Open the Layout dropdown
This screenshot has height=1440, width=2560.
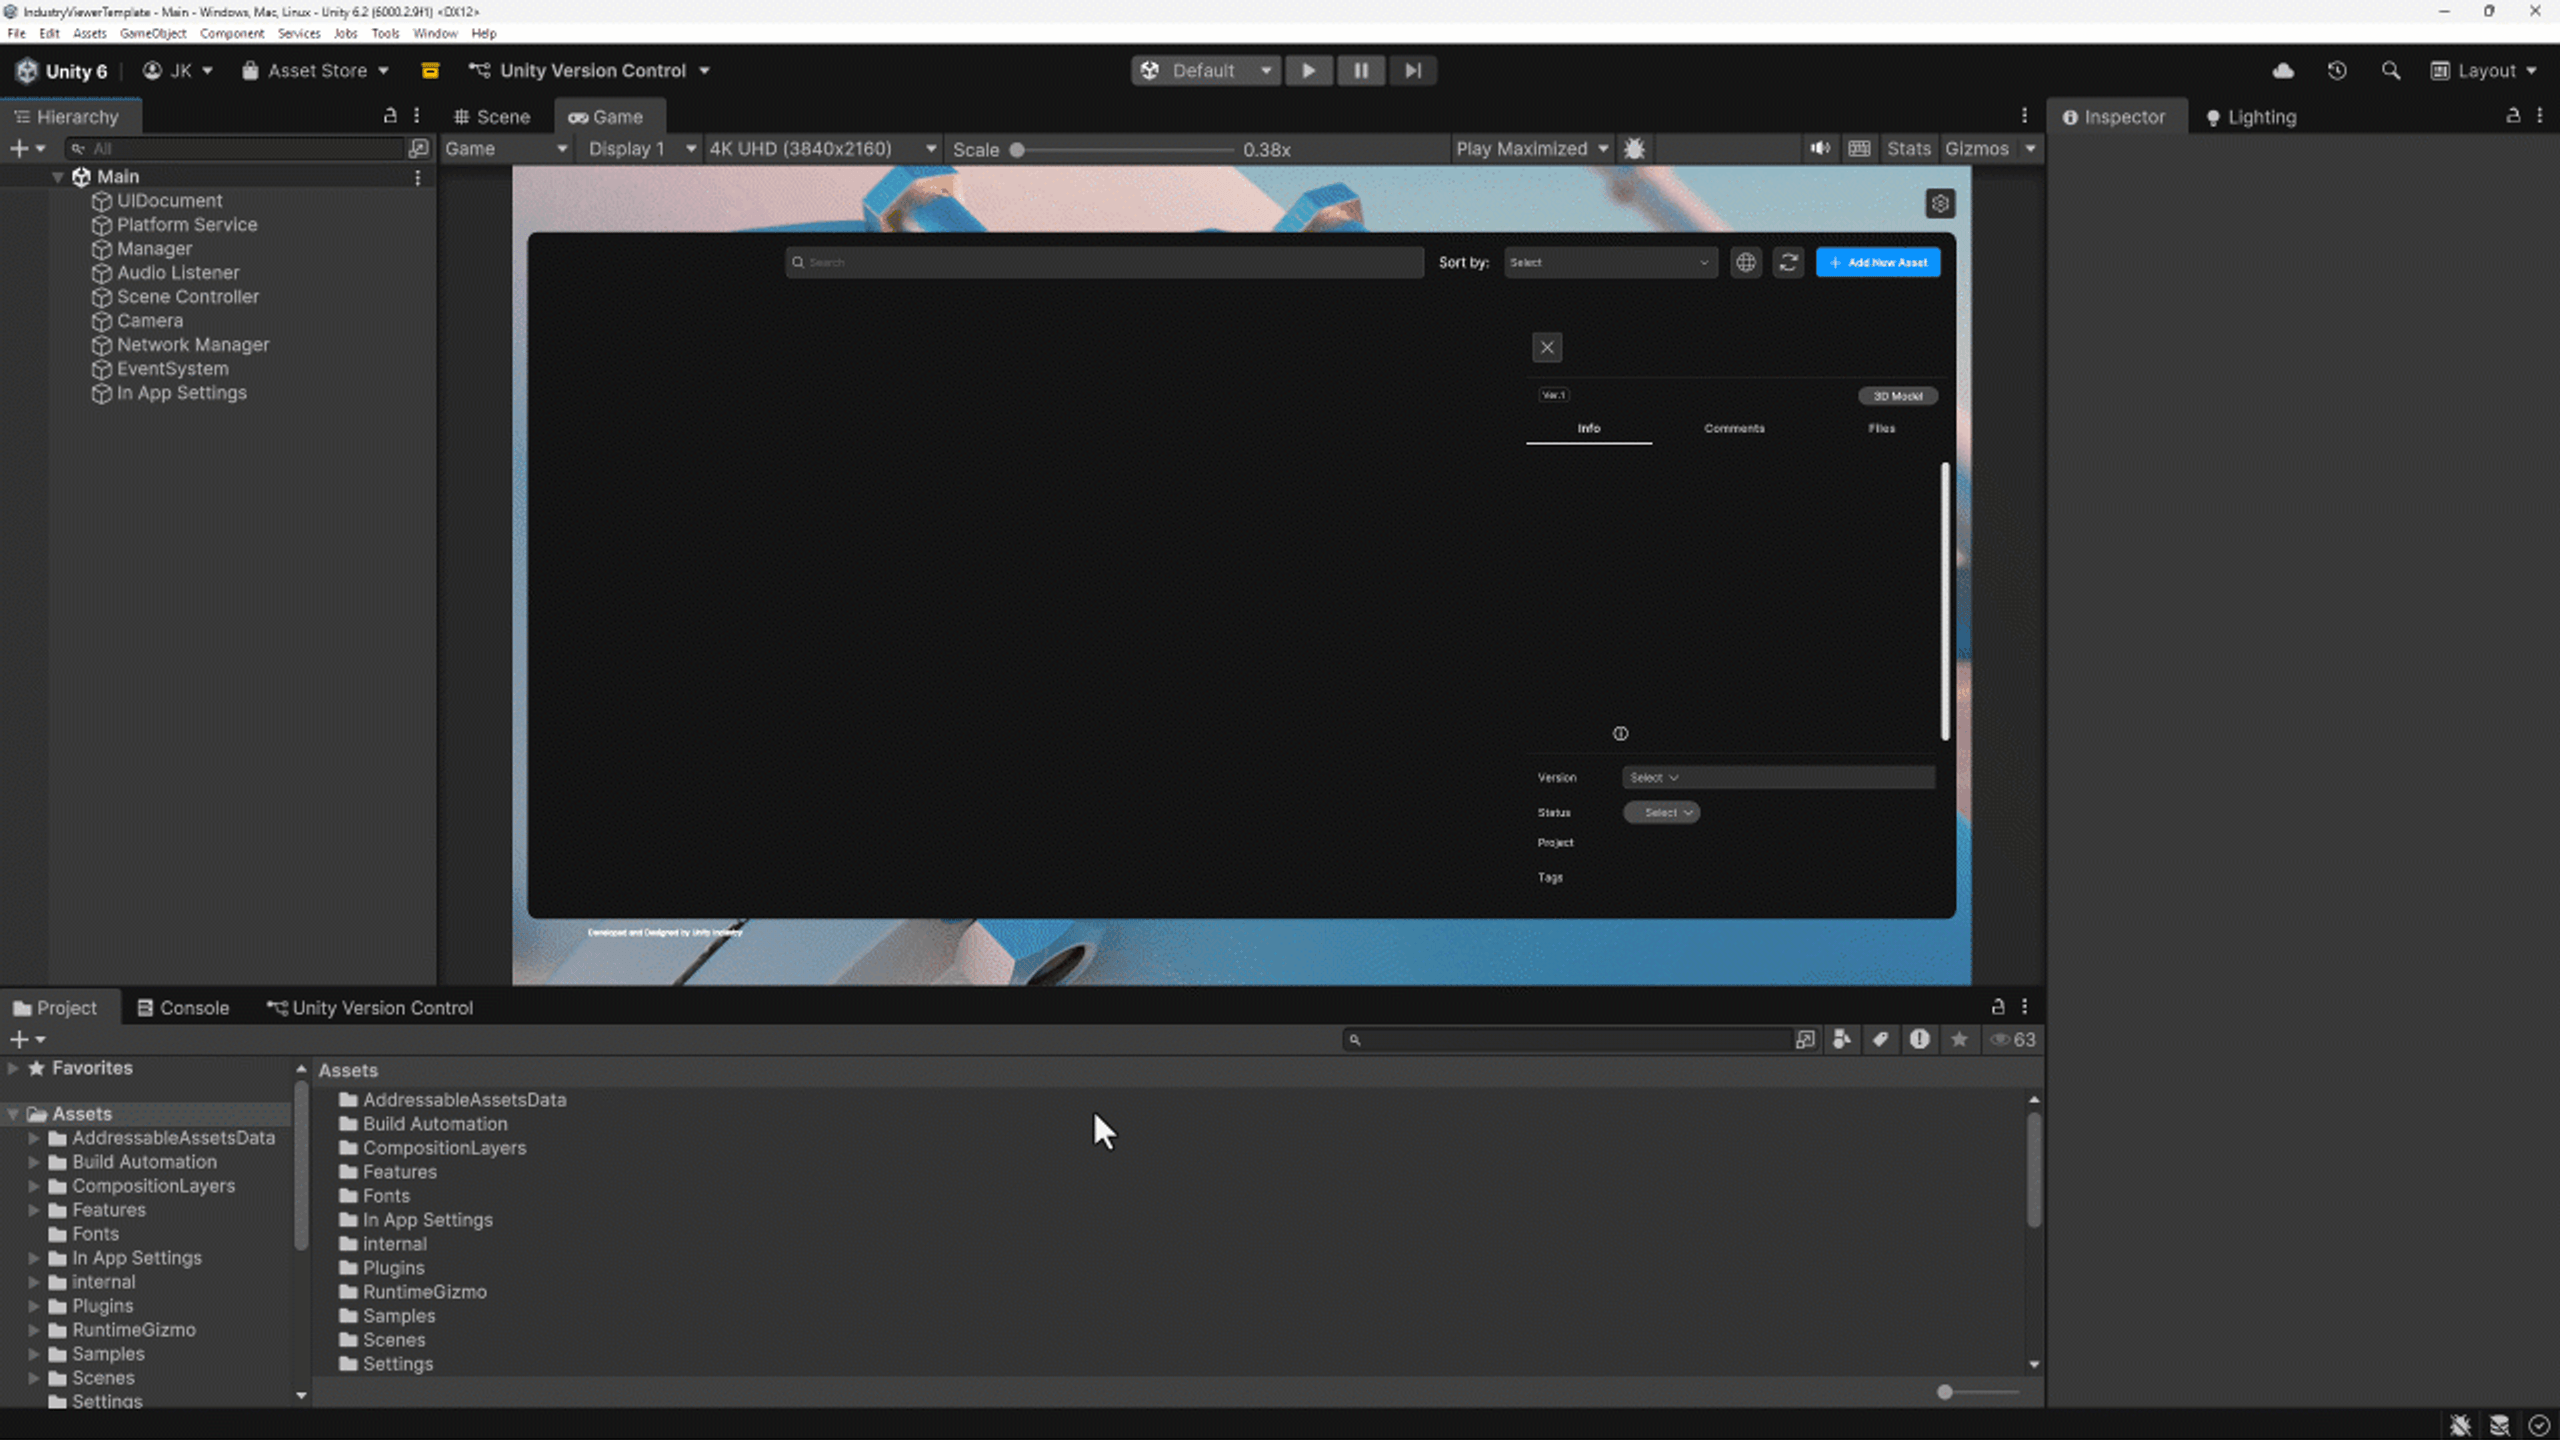pyautogui.click(x=2484, y=71)
